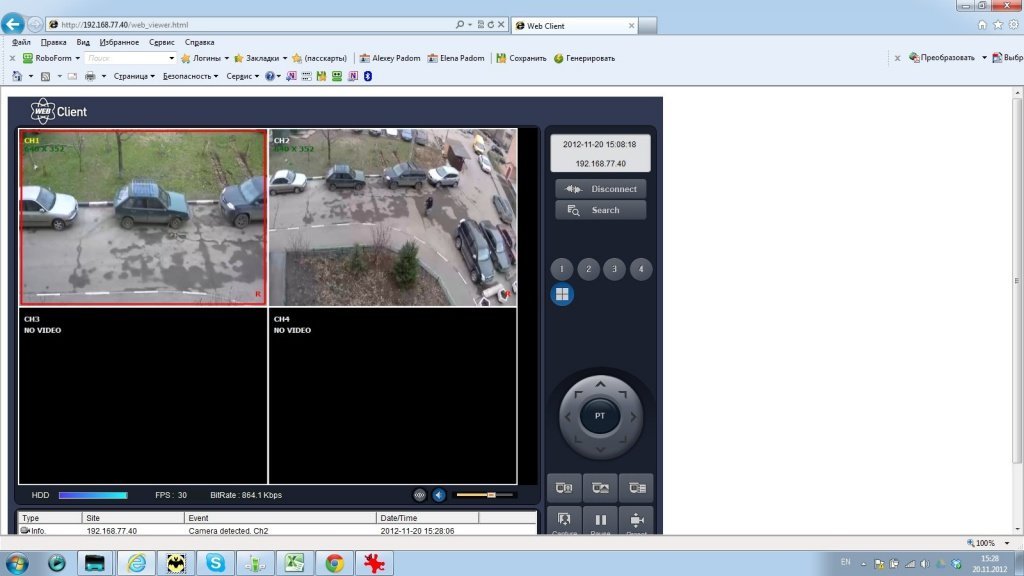
Task: Click the volume slider handle
Action: [491, 495]
